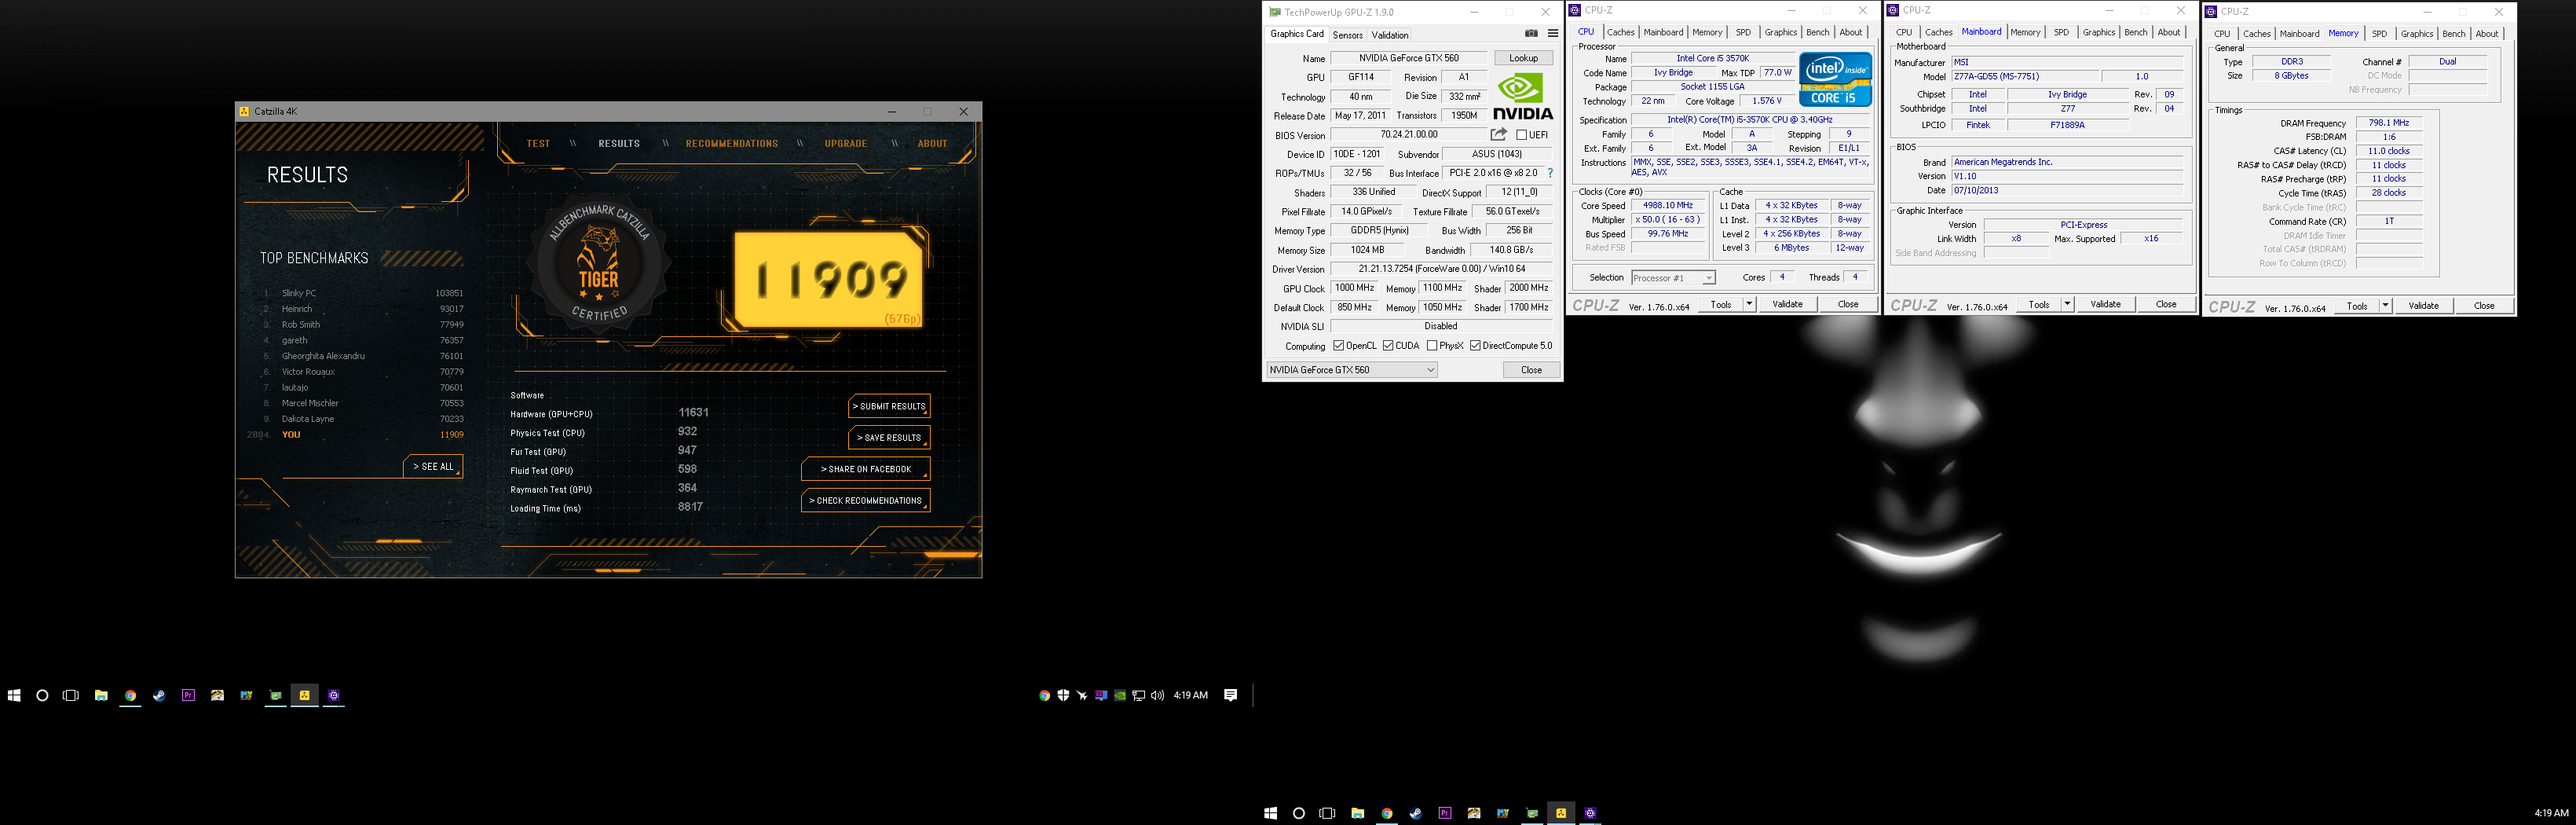Screen dimensions: 2576x825
Task: Switch to Caches tab in the CPU-Z window showing the CPU tab
Action: pyautogui.click(x=1620, y=32)
